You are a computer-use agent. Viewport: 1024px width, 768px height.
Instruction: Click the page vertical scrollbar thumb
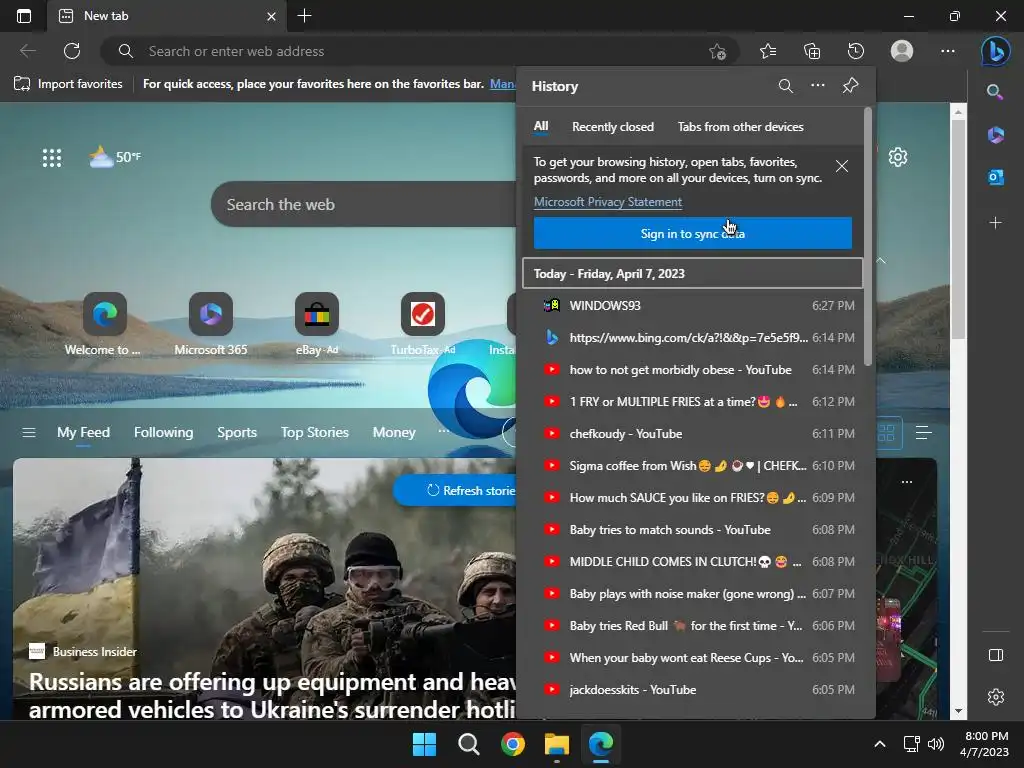[x=957, y=229]
